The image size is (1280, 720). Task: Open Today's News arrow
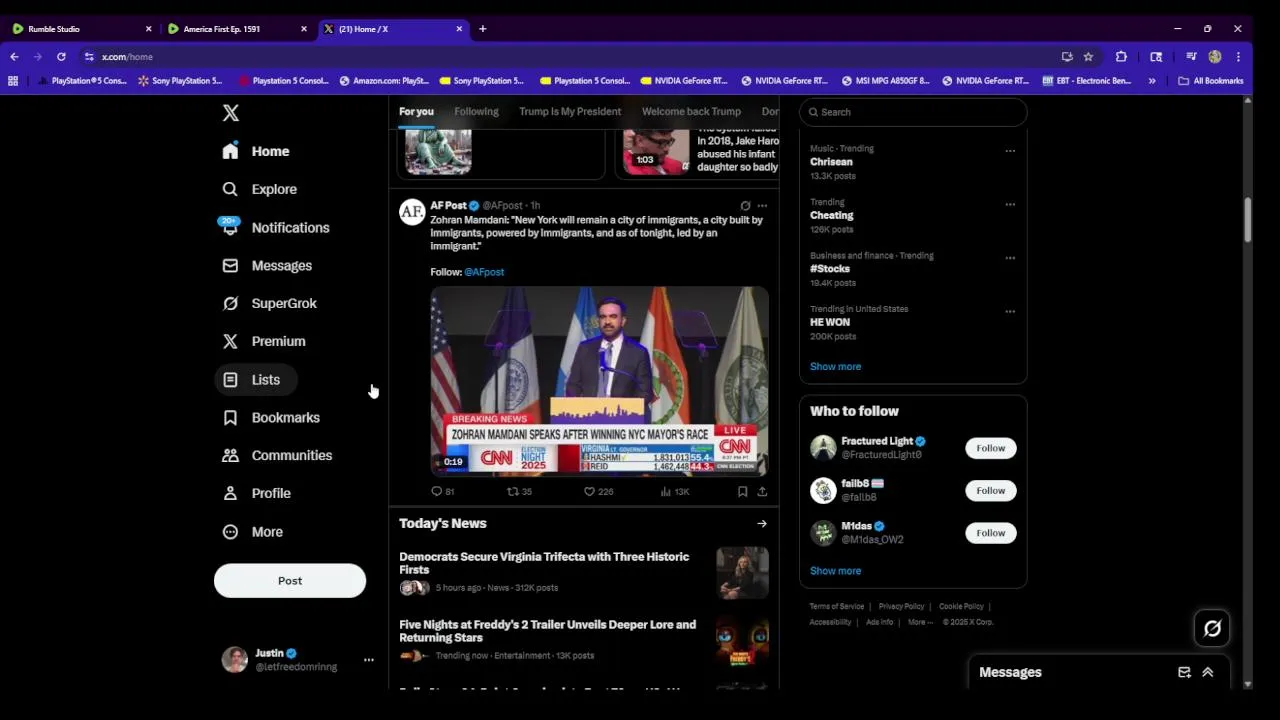[x=762, y=523]
